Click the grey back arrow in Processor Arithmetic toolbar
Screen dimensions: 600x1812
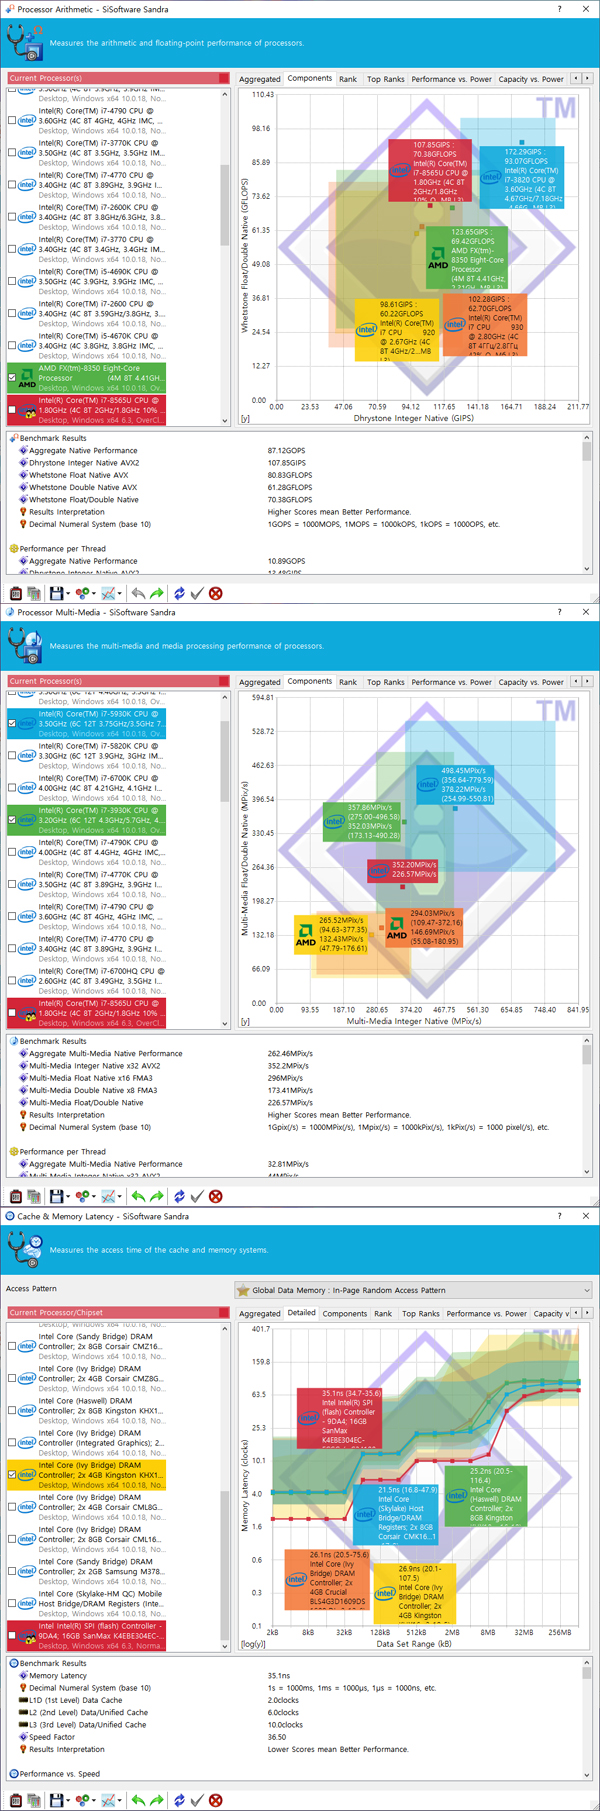138,593
